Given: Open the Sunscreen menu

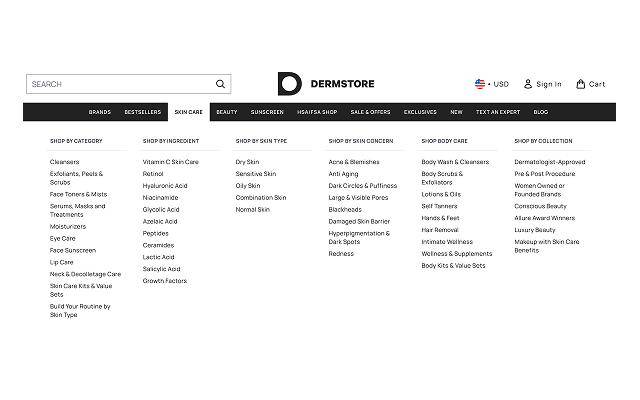Looking at the screenshot, I should tap(267, 112).
